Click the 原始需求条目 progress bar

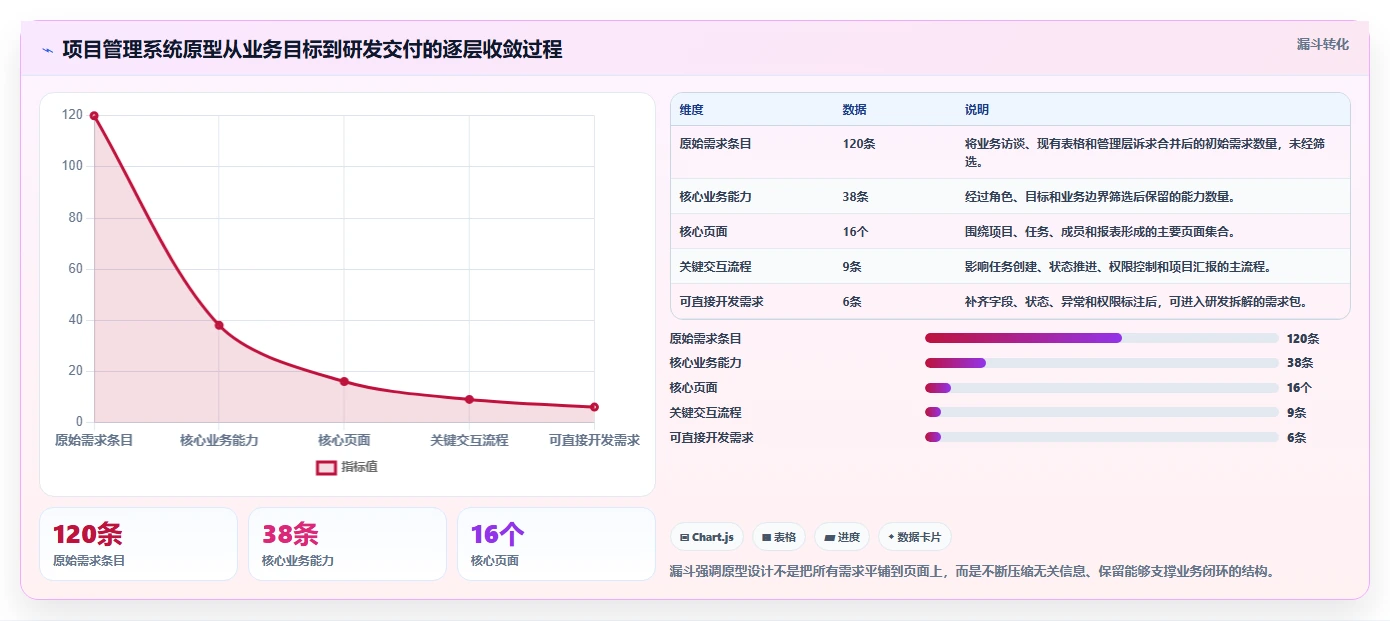[1102, 339]
